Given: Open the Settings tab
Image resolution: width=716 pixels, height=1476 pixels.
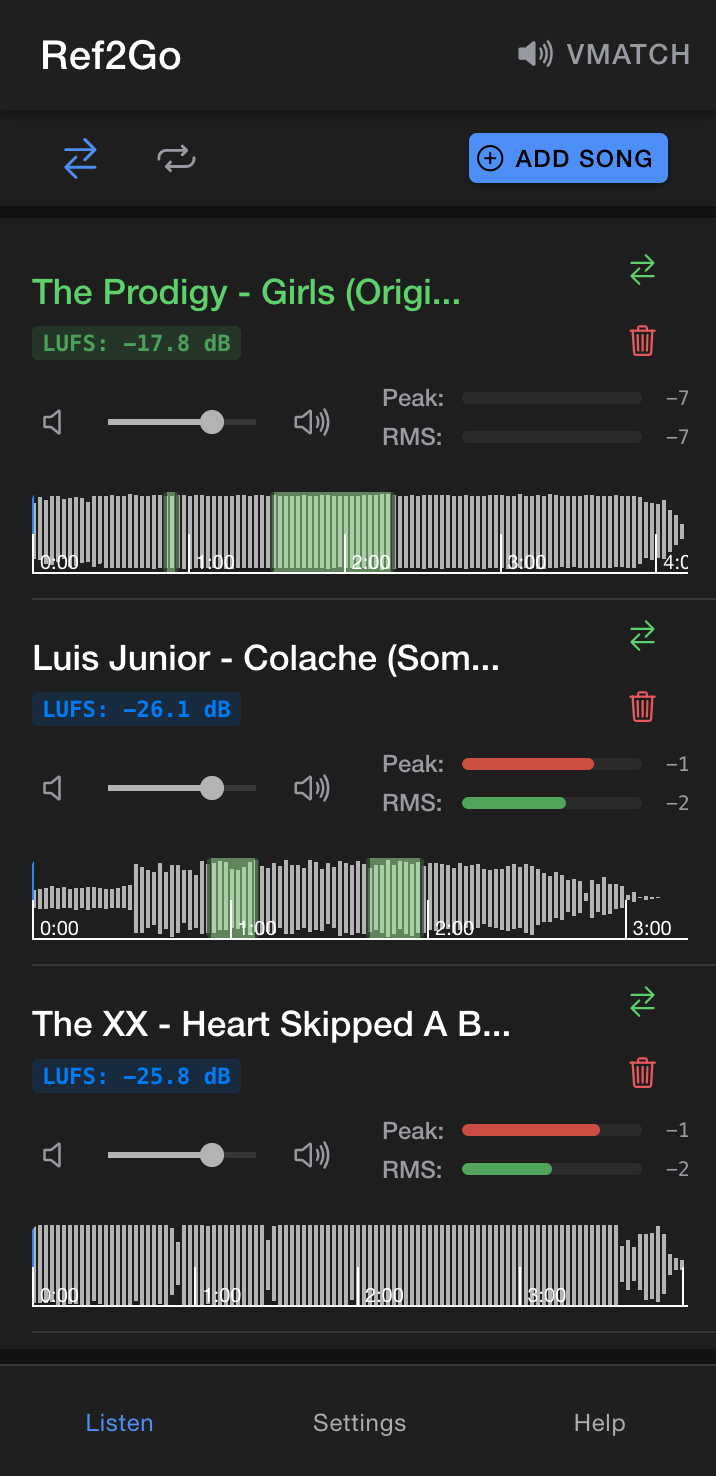Looking at the screenshot, I should [x=359, y=1423].
